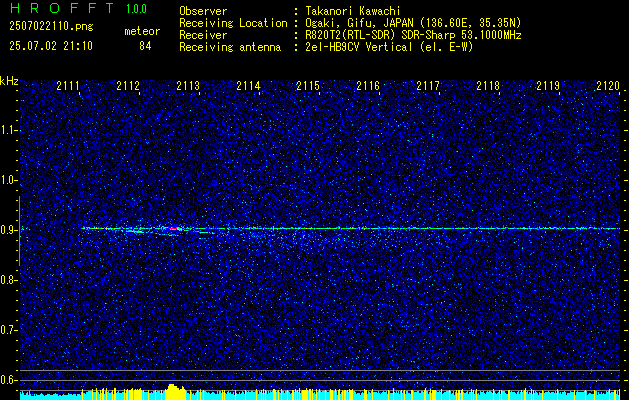The width and height of the screenshot is (629, 400).
Task: Click the meteor label
Action: click(x=142, y=31)
